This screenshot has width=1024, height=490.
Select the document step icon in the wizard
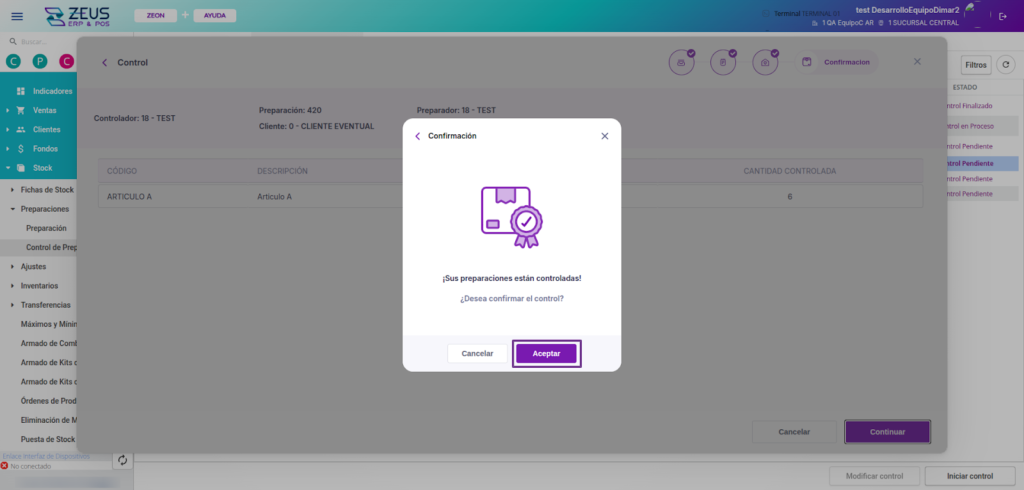pyautogui.click(x=723, y=62)
